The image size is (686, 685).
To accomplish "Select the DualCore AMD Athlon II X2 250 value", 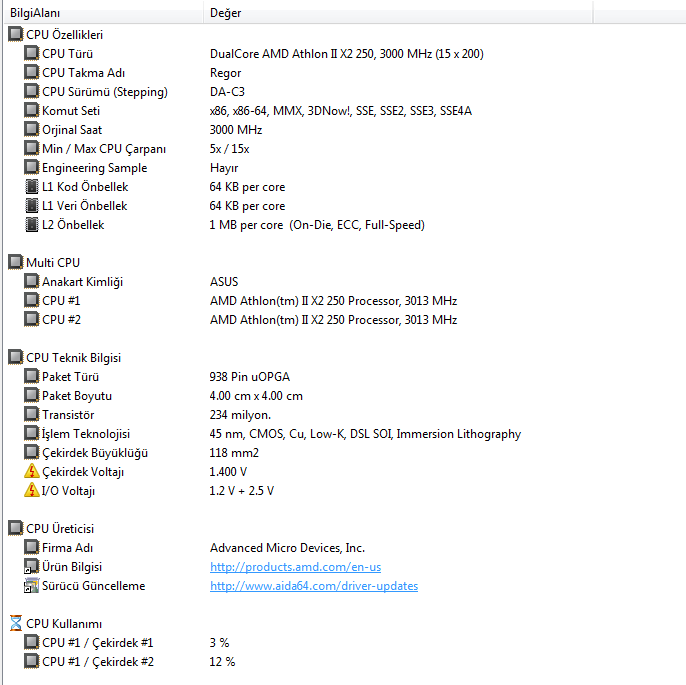I will click(x=346, y=54).
